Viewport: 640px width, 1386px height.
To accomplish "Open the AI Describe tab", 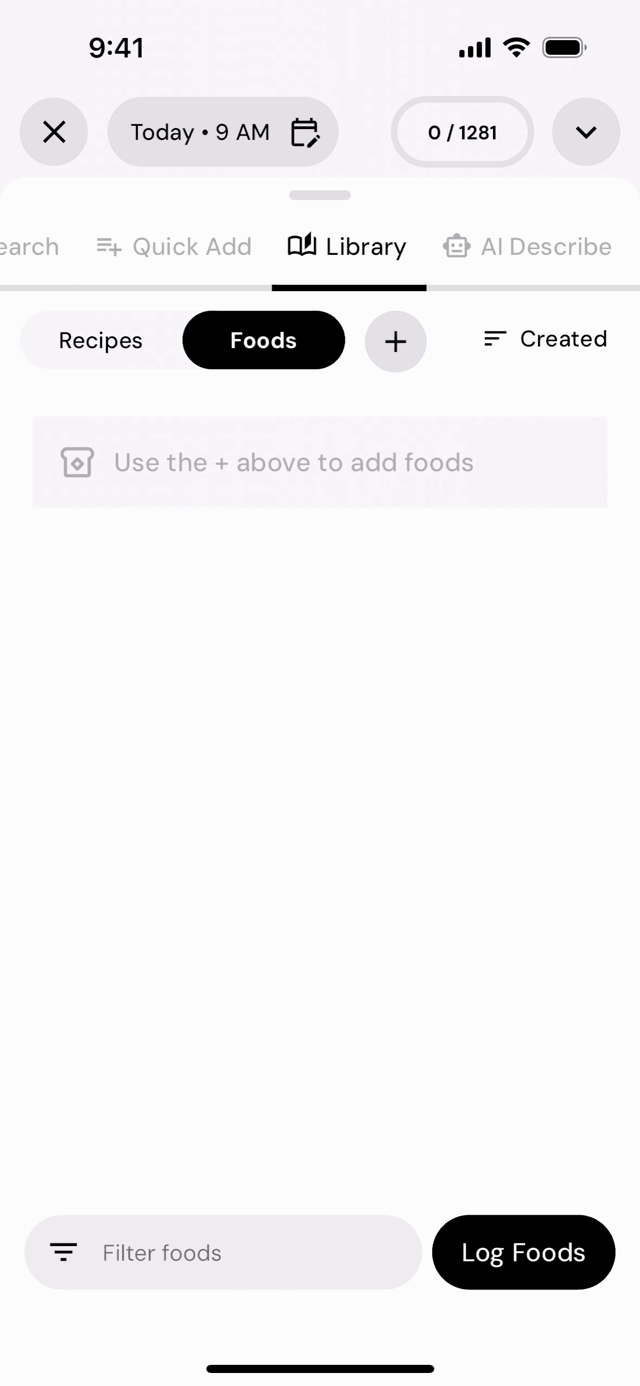I will click(x=527, y=247).
